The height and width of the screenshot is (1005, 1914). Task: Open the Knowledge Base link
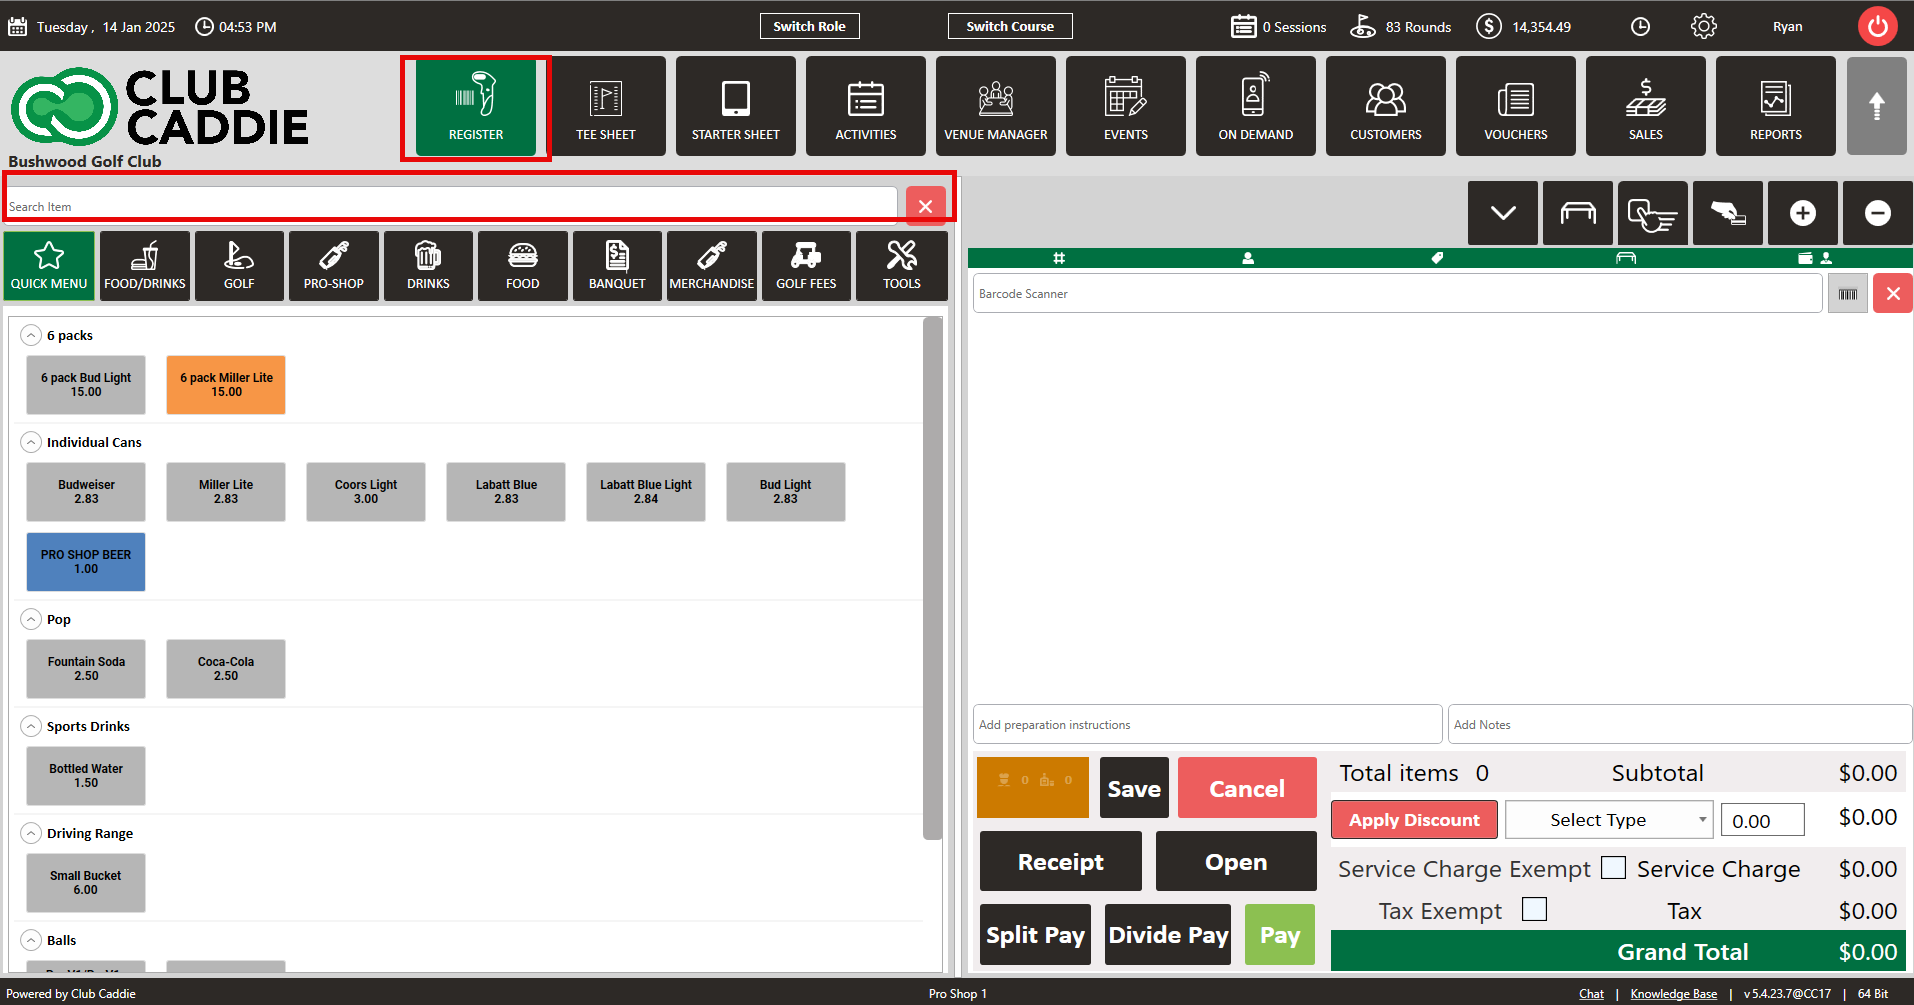point(1673,994)
